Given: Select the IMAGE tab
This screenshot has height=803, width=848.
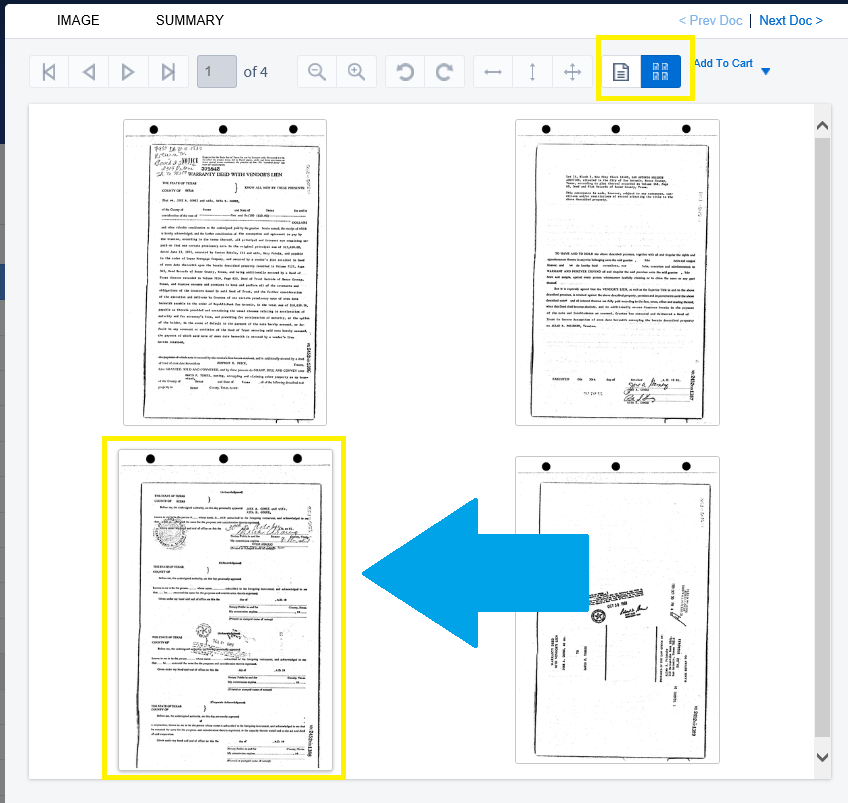Looking at the screenshot, I should [x=78, y=20].
